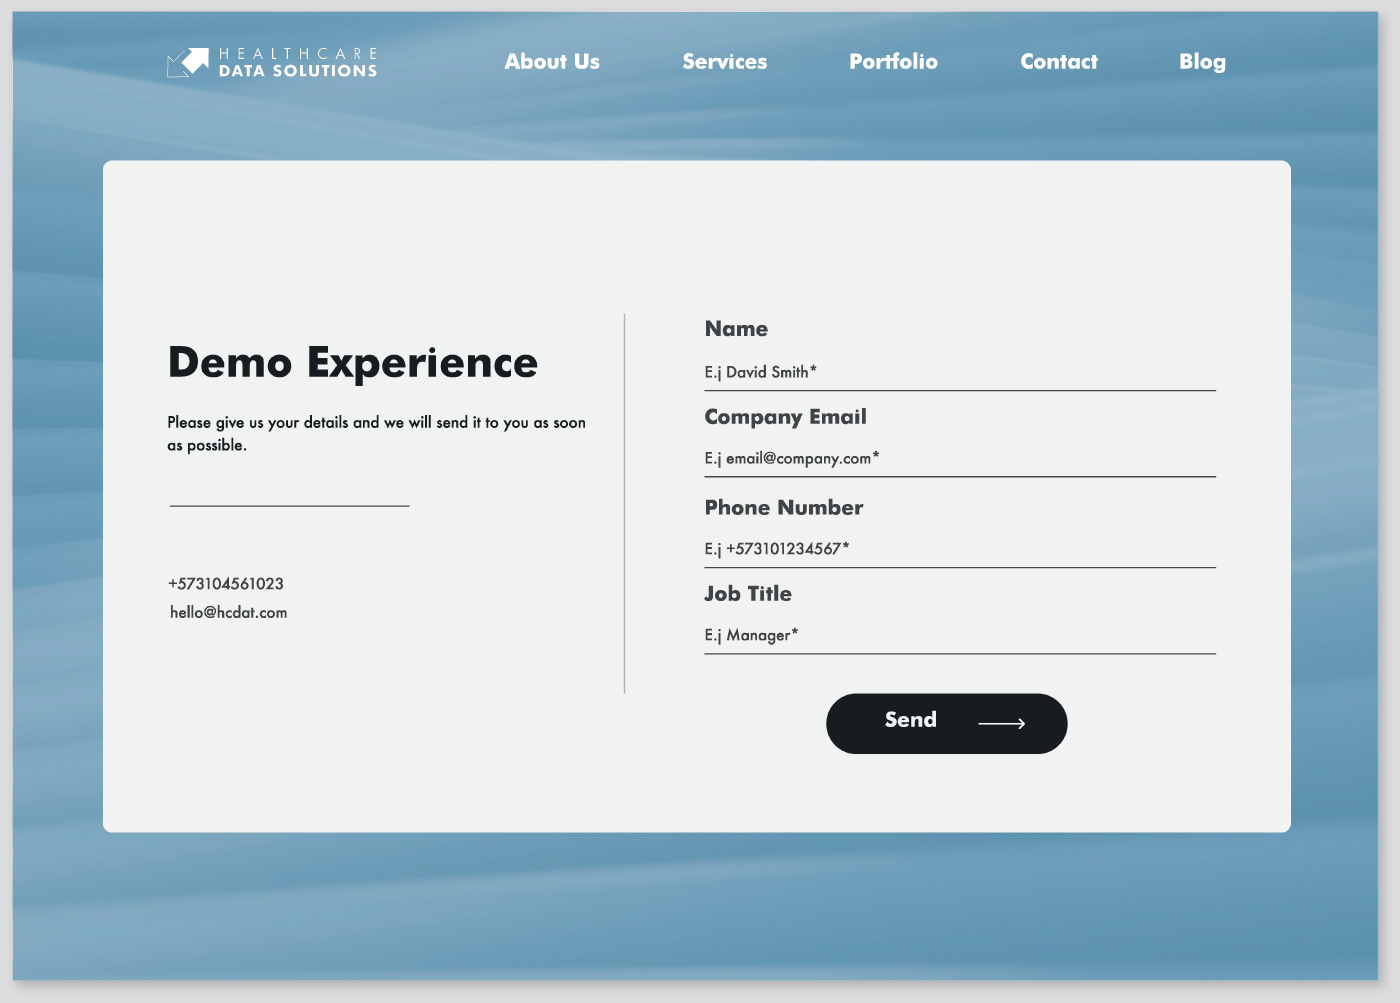Viewport: 1400px width, 1003px height.
Task: Focus the Name field with David Smith placeholder
Action: (x=959, y=372)
